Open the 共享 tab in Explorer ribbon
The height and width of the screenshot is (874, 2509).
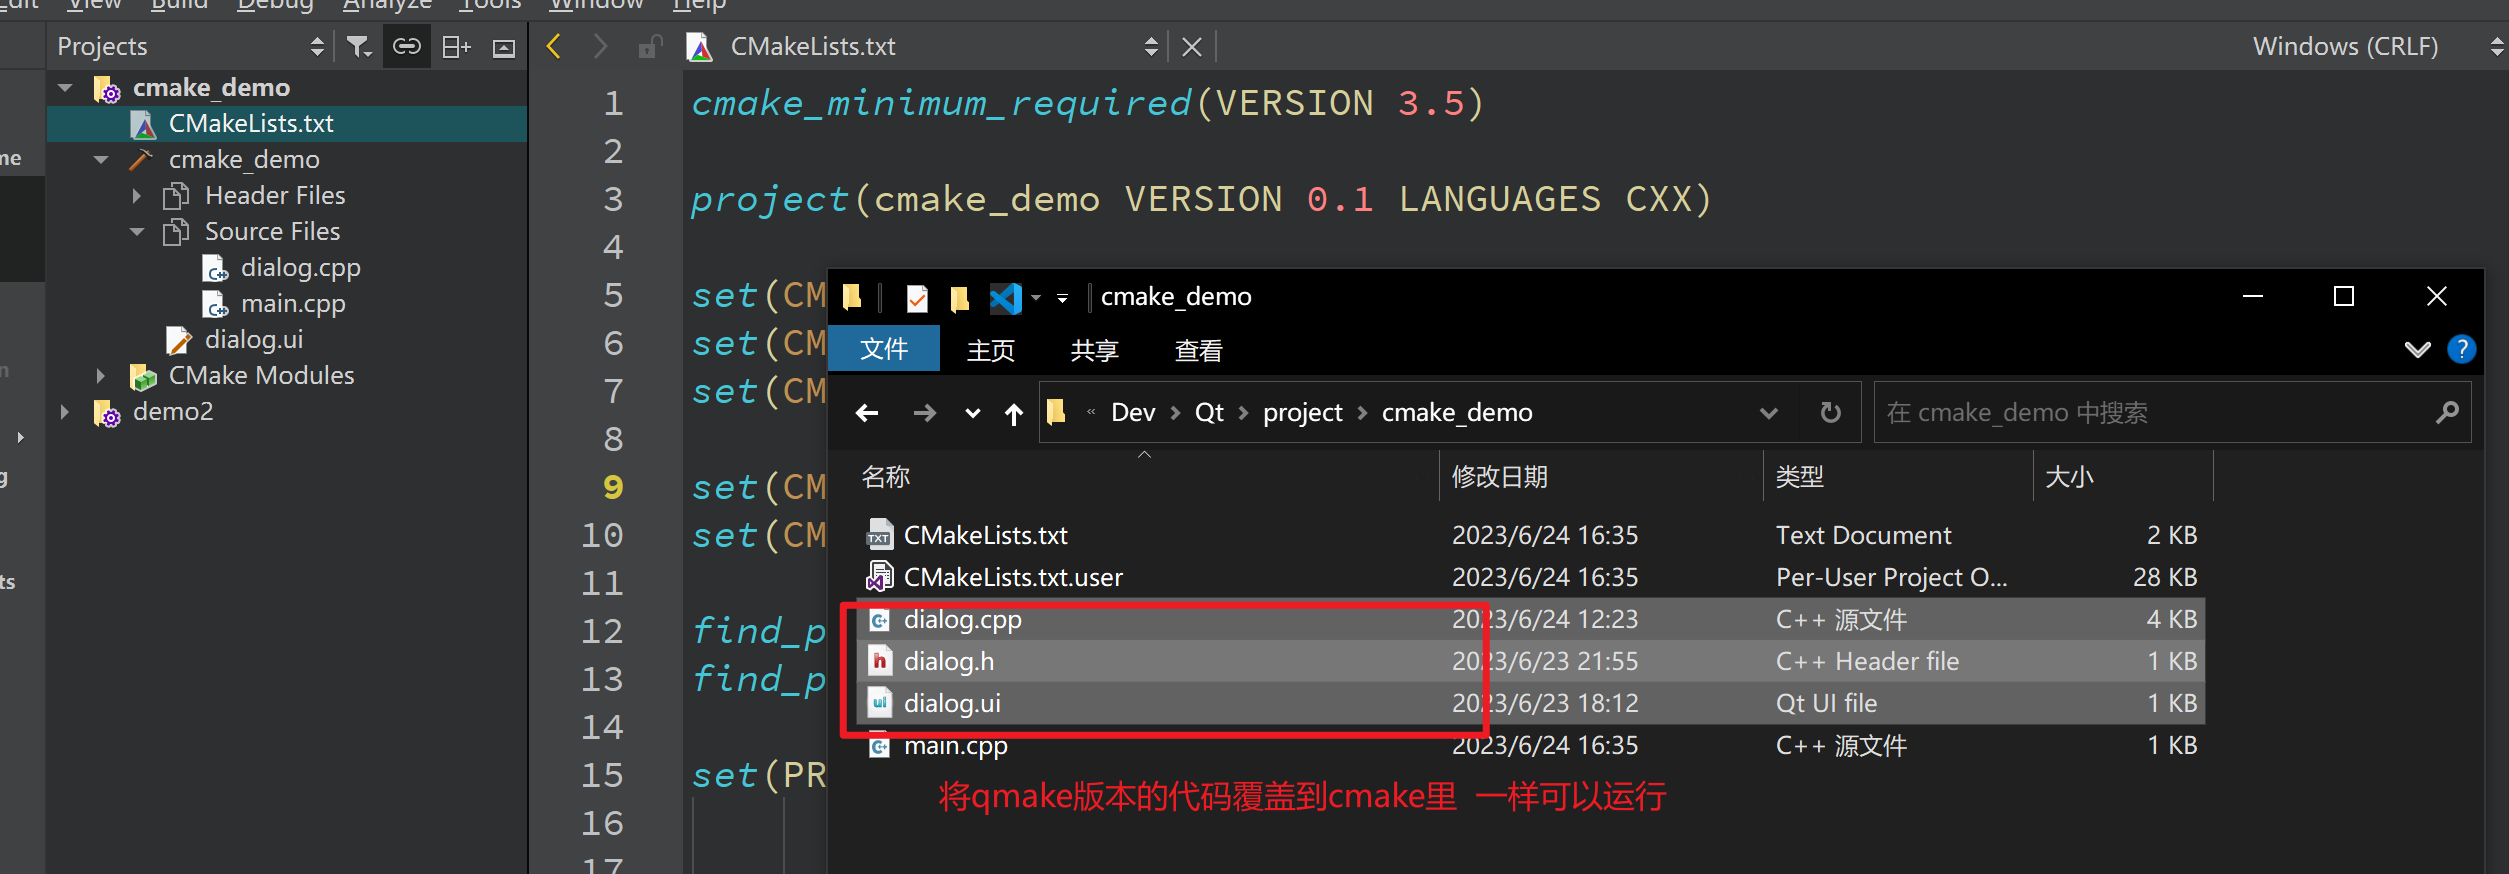(1094, 350)
